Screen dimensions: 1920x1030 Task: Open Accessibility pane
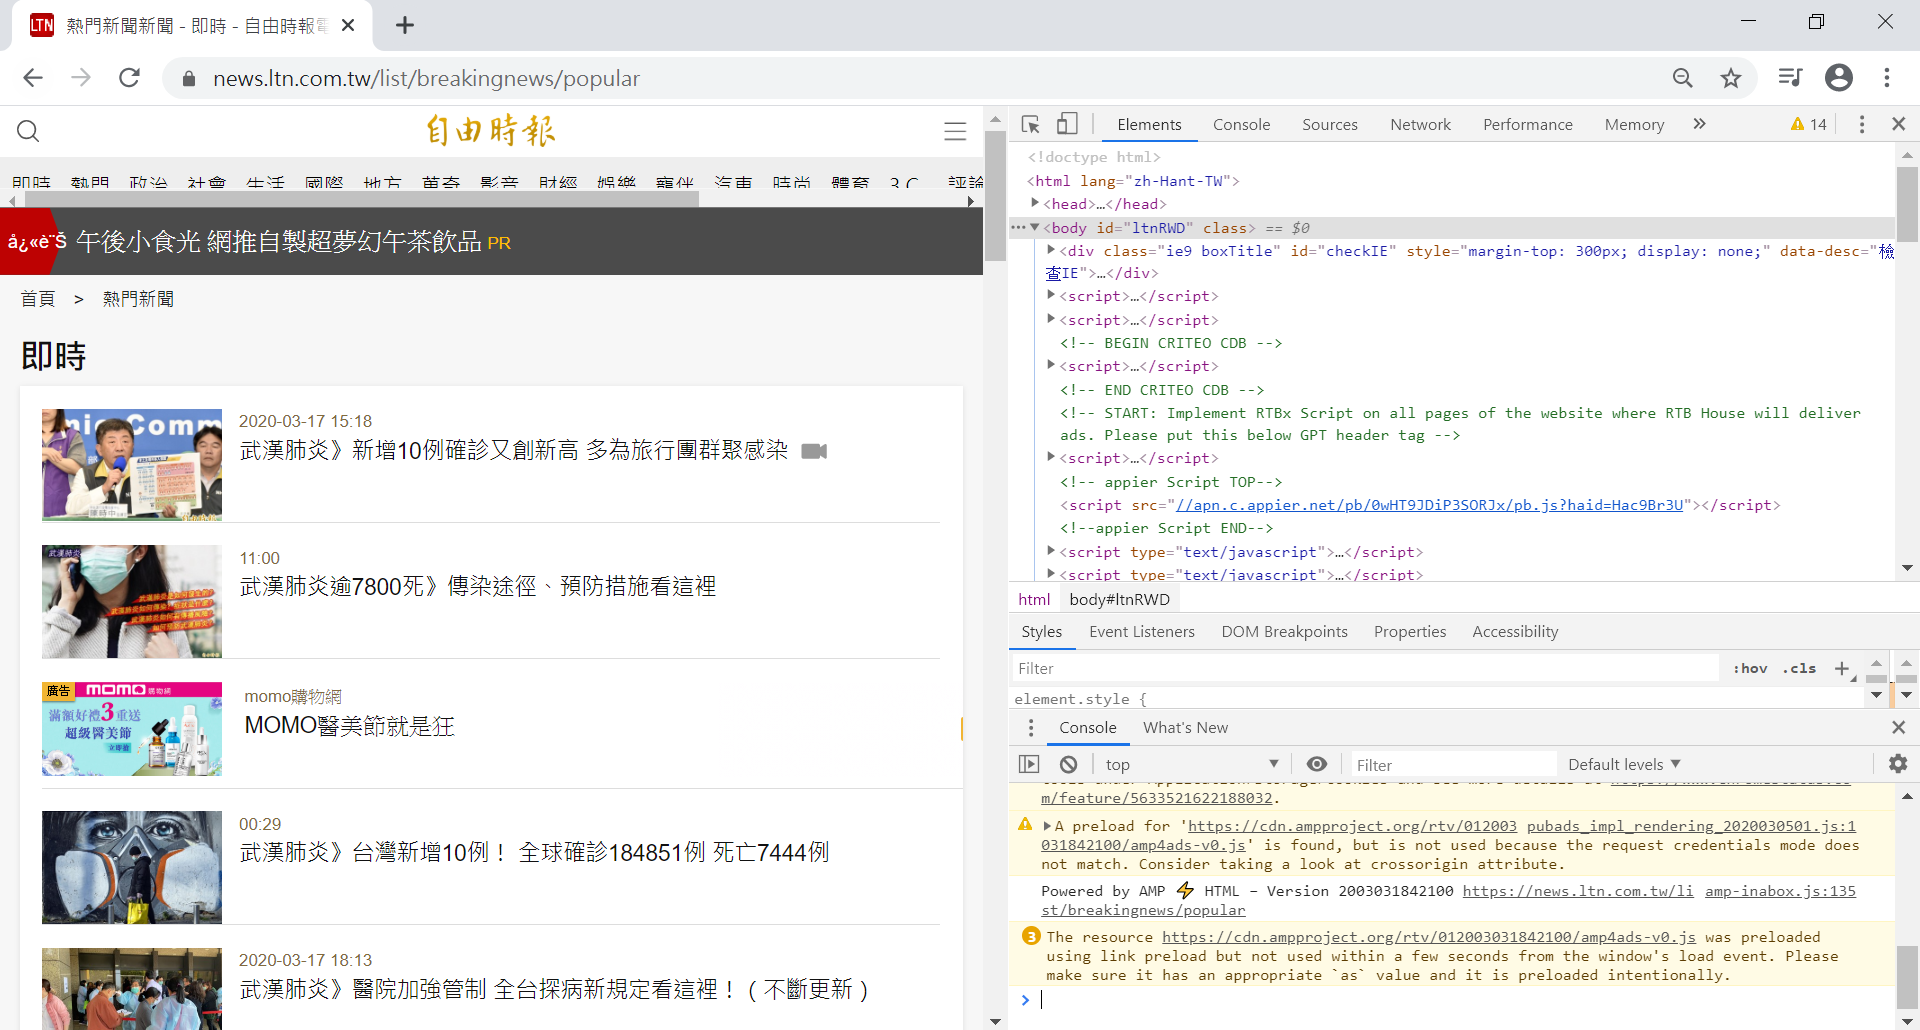point(1515,632)
